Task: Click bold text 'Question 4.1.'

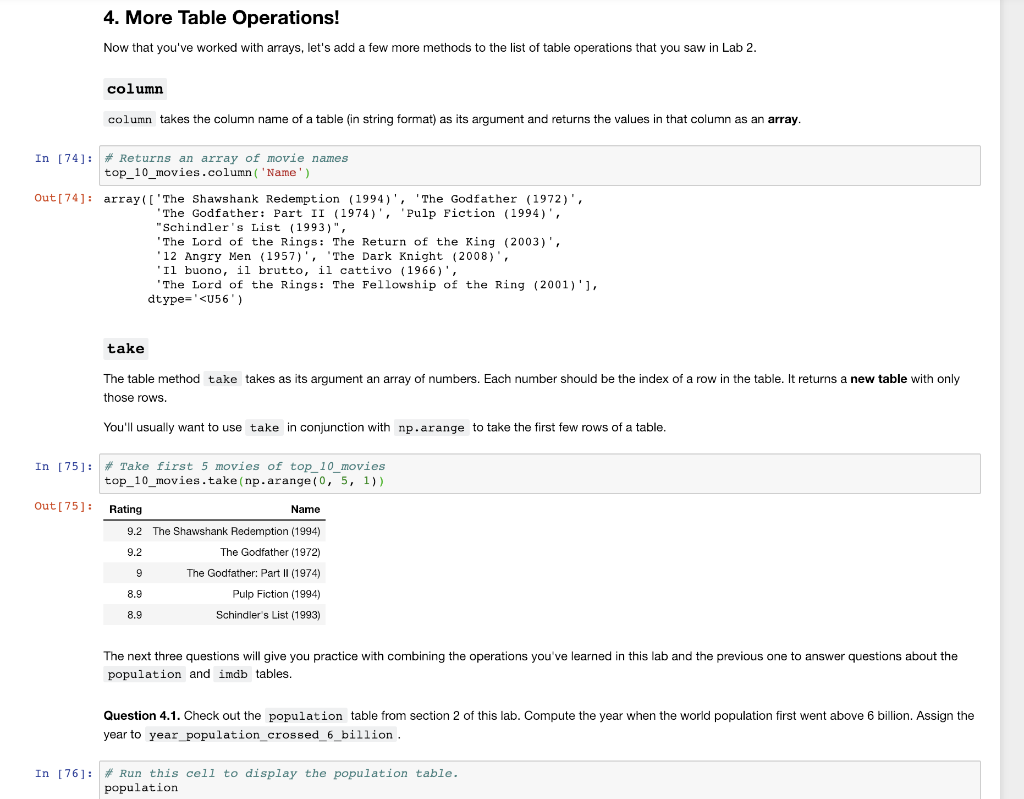Action: 142,715
